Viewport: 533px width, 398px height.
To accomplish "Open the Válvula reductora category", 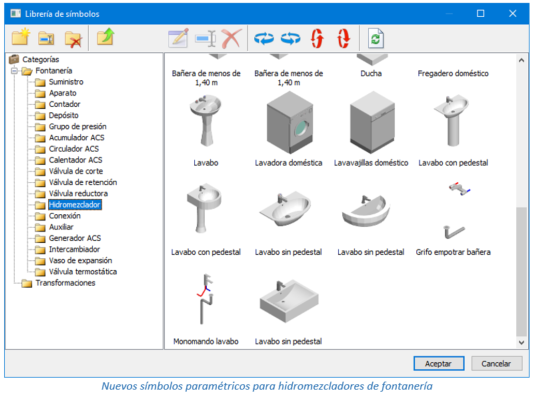I will point(79,193).
